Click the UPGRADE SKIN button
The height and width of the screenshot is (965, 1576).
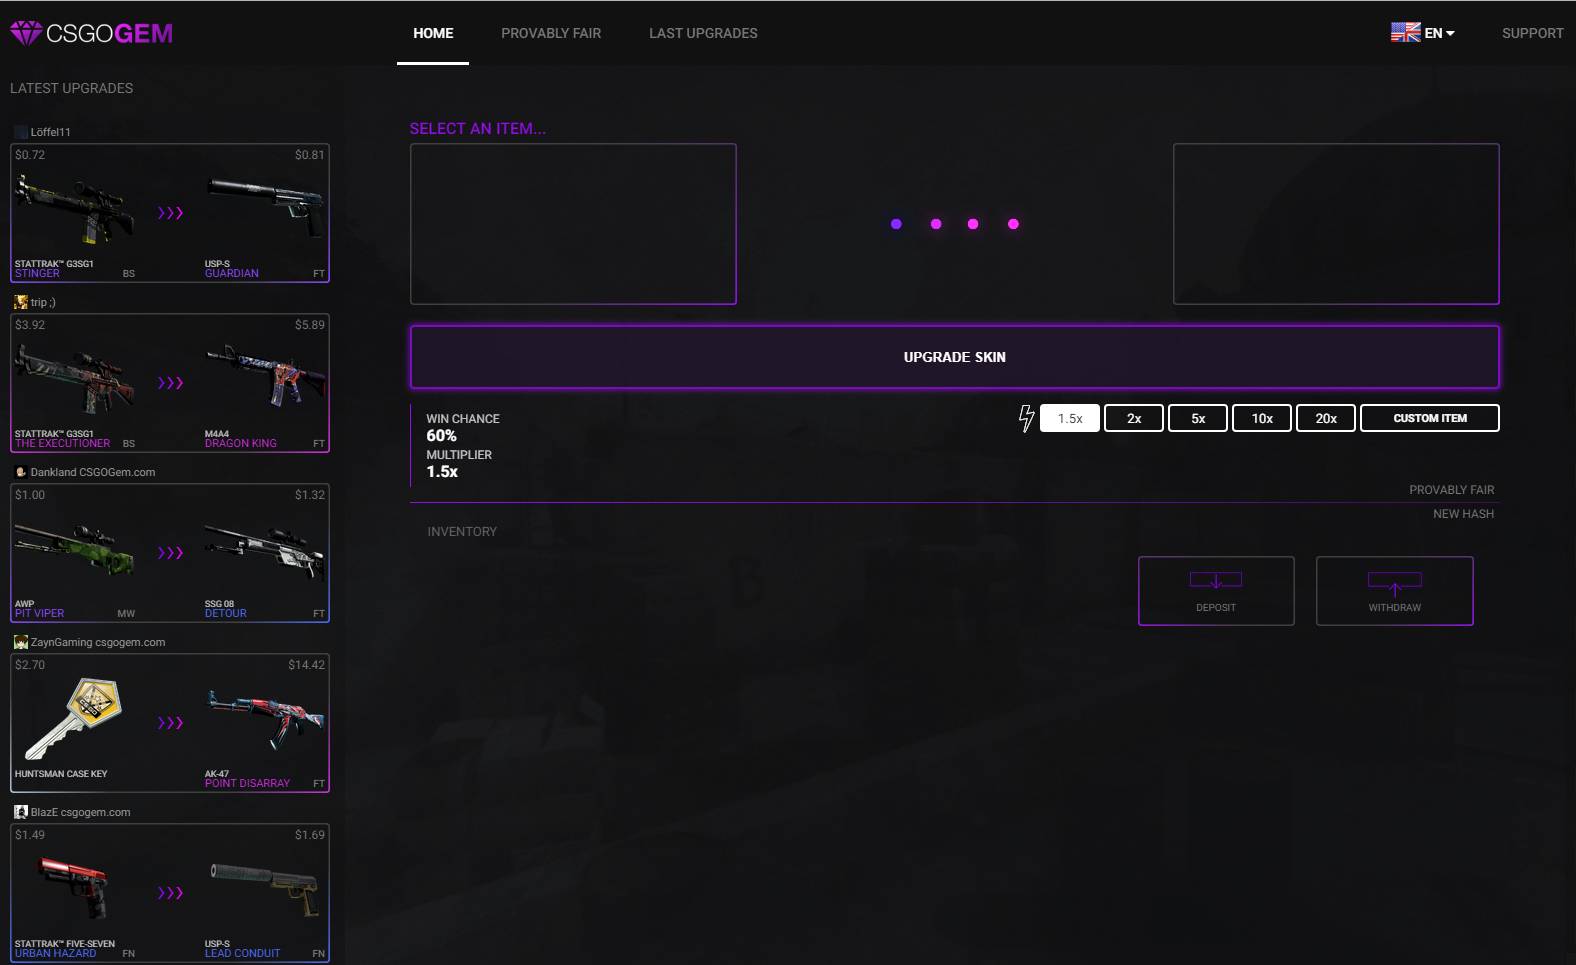tap(954, 357)
